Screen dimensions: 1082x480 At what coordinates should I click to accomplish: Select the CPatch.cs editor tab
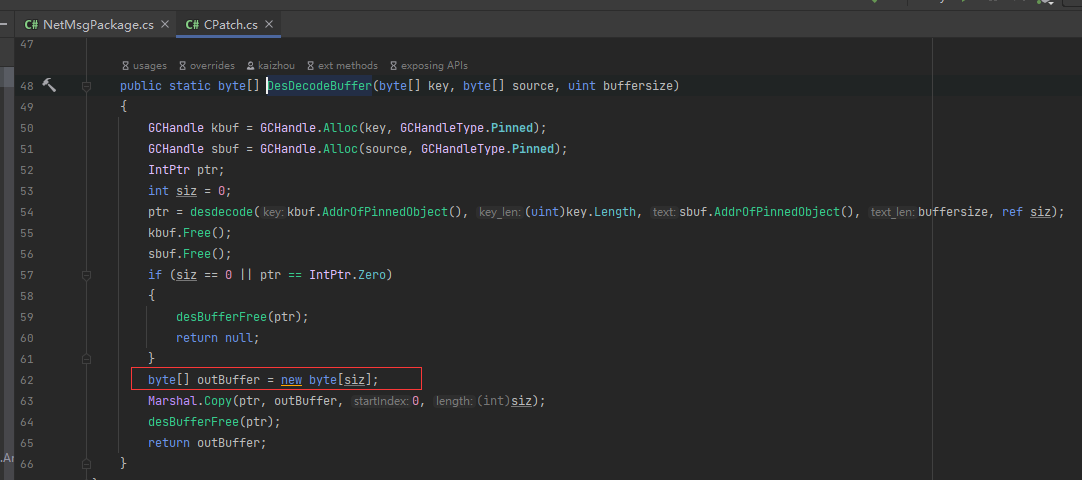pyautogui.click(x=229, y=24)
